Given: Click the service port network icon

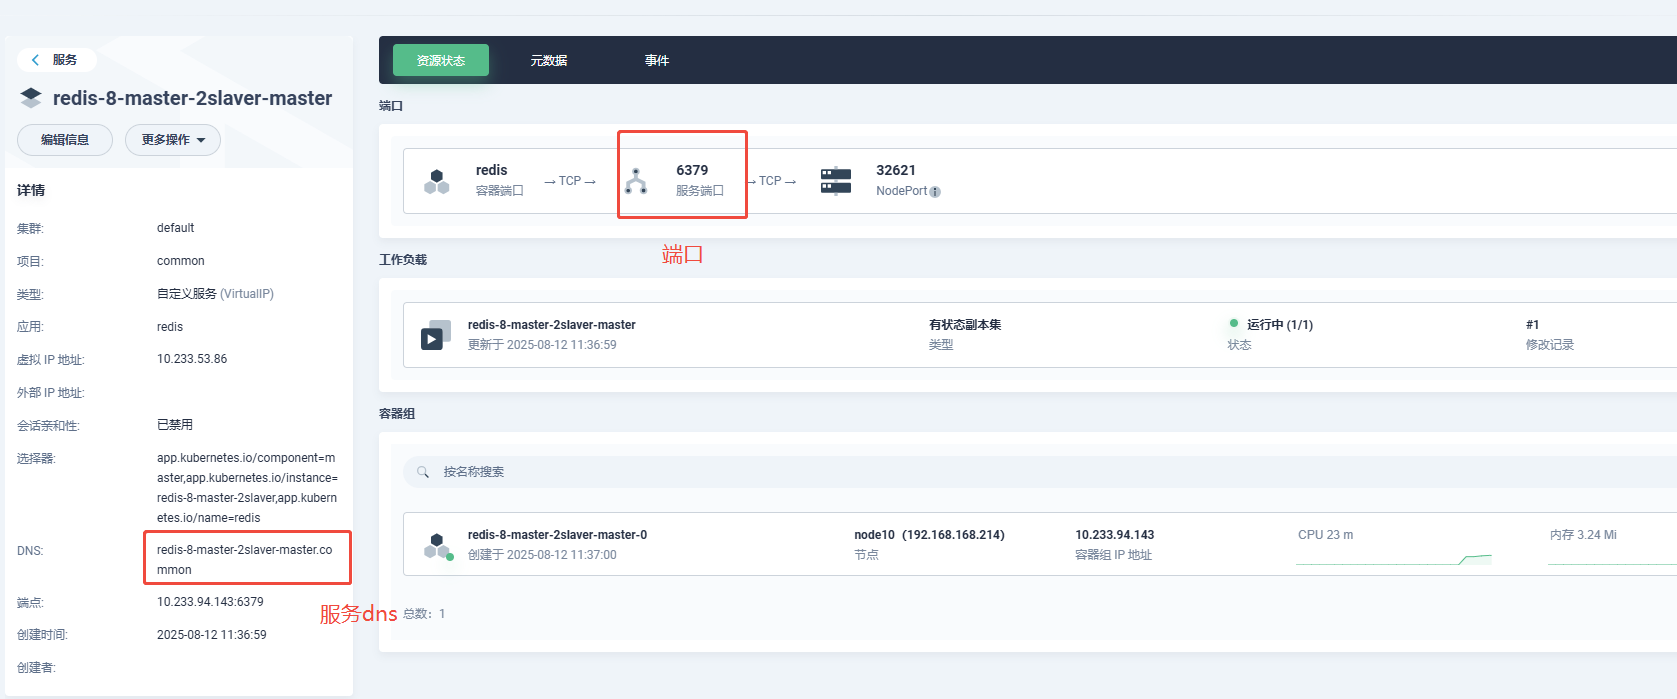Looking at the screenshot, I should [636, 181].
